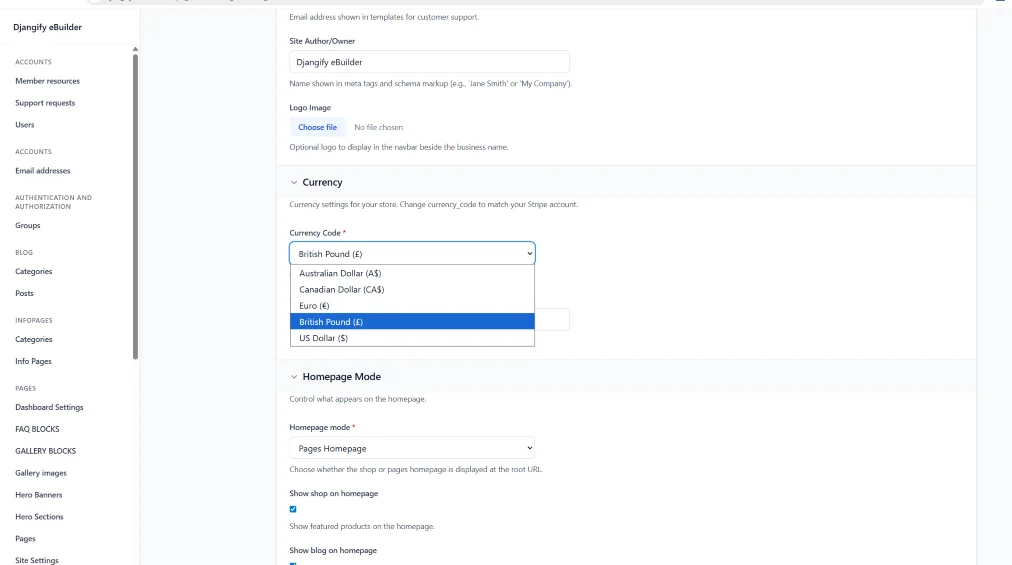The image size is (1012, 565).
Task: Open Groups under Authentication
Action: click(x=28, y=225)
